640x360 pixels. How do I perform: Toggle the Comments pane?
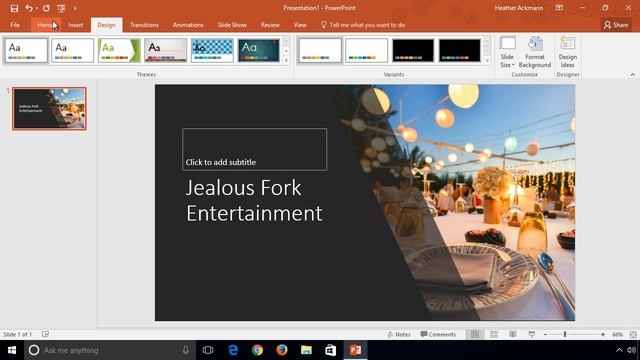438,334
